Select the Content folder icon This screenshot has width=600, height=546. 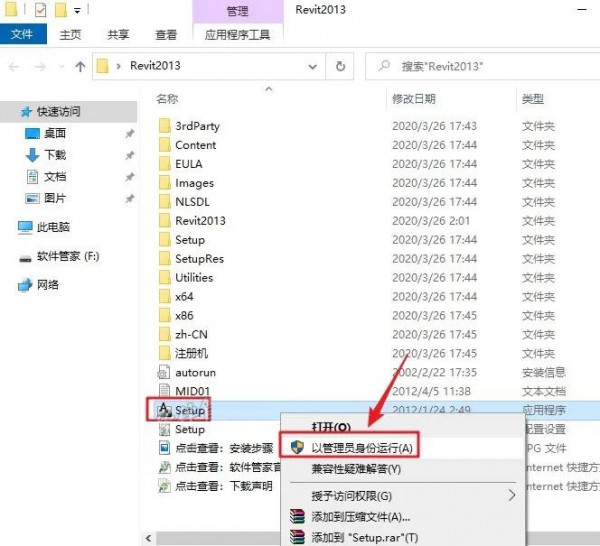point(165,145)
